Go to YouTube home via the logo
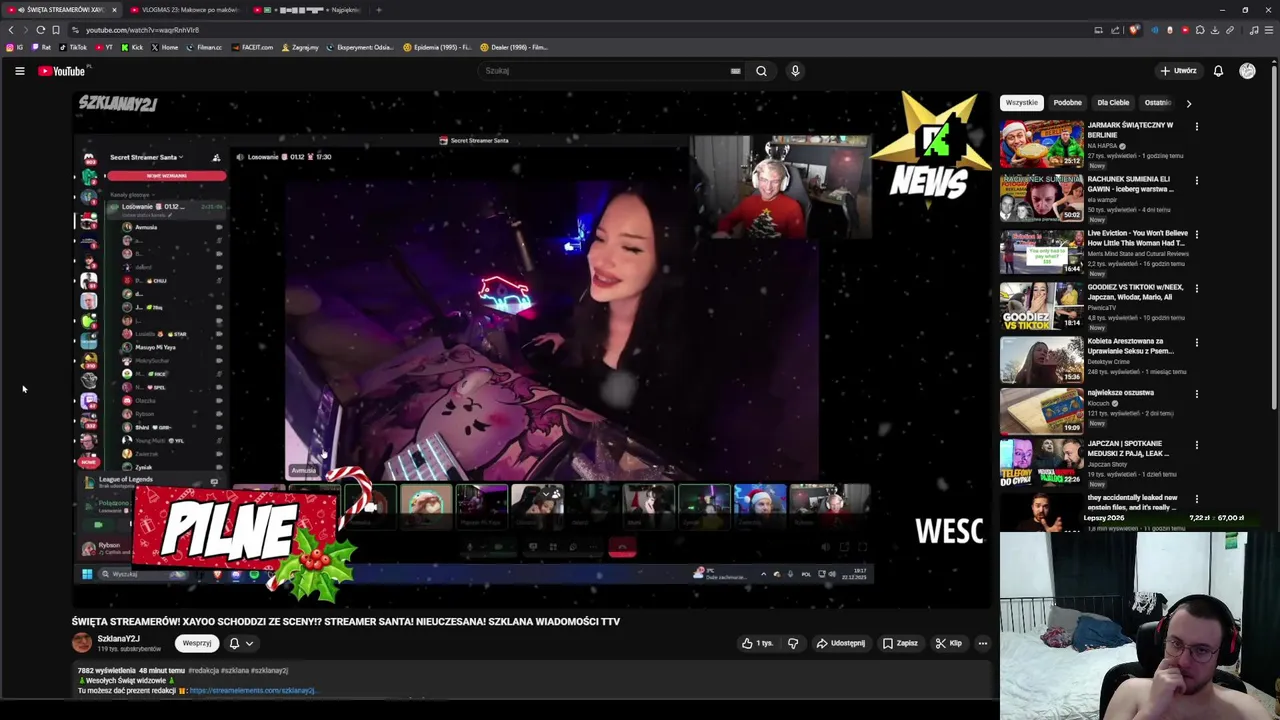The image size is (1280, 720). click(62, 71)
